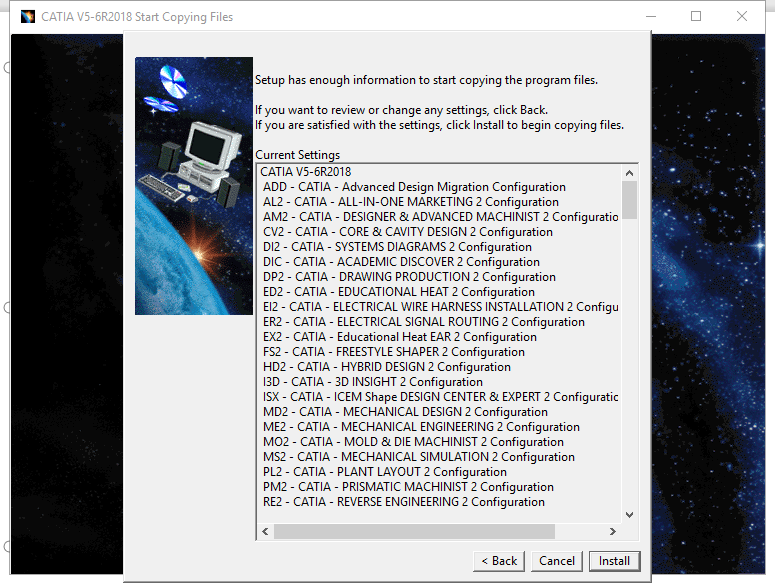The height and width of the screenshot is (584, 775).
Task: Select EX2 - Educational Heat EAR 2 line
Action: pos(400,337)
